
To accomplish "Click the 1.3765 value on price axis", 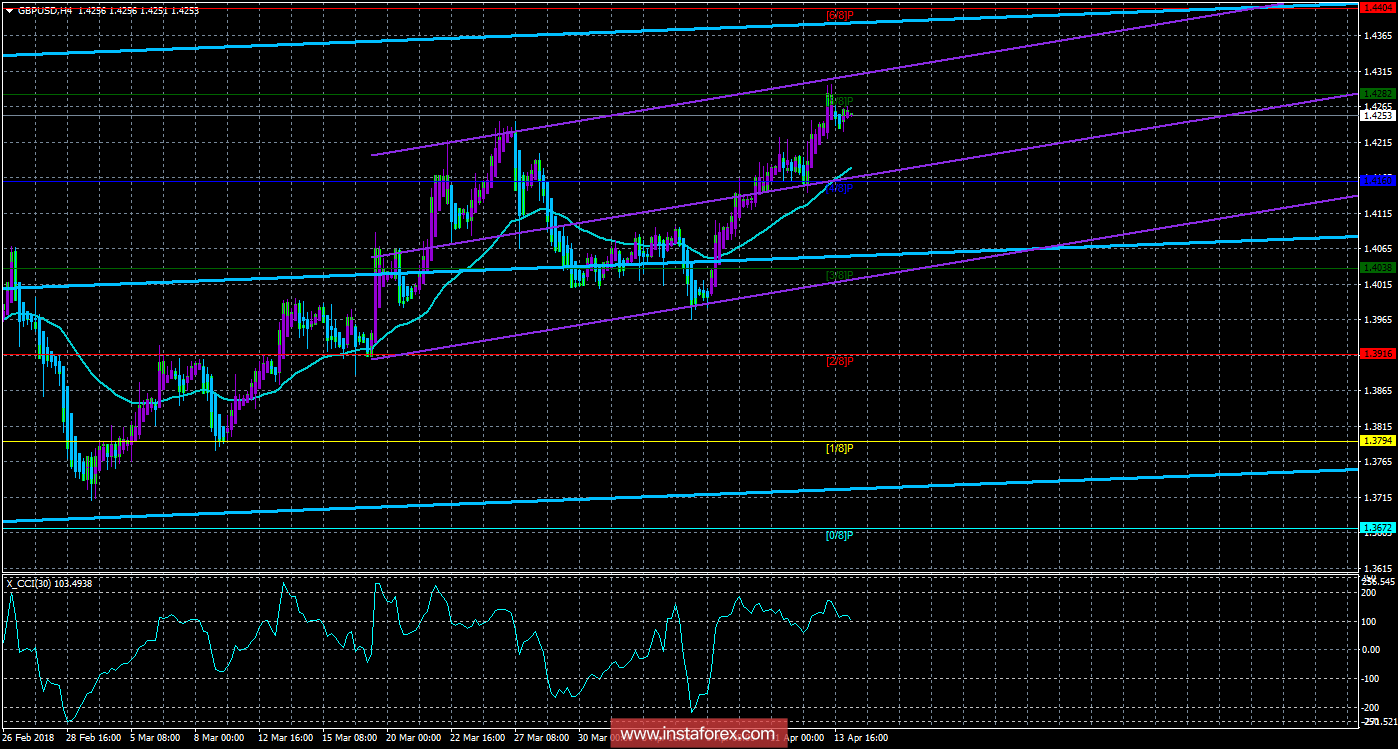I will 1377,462.
